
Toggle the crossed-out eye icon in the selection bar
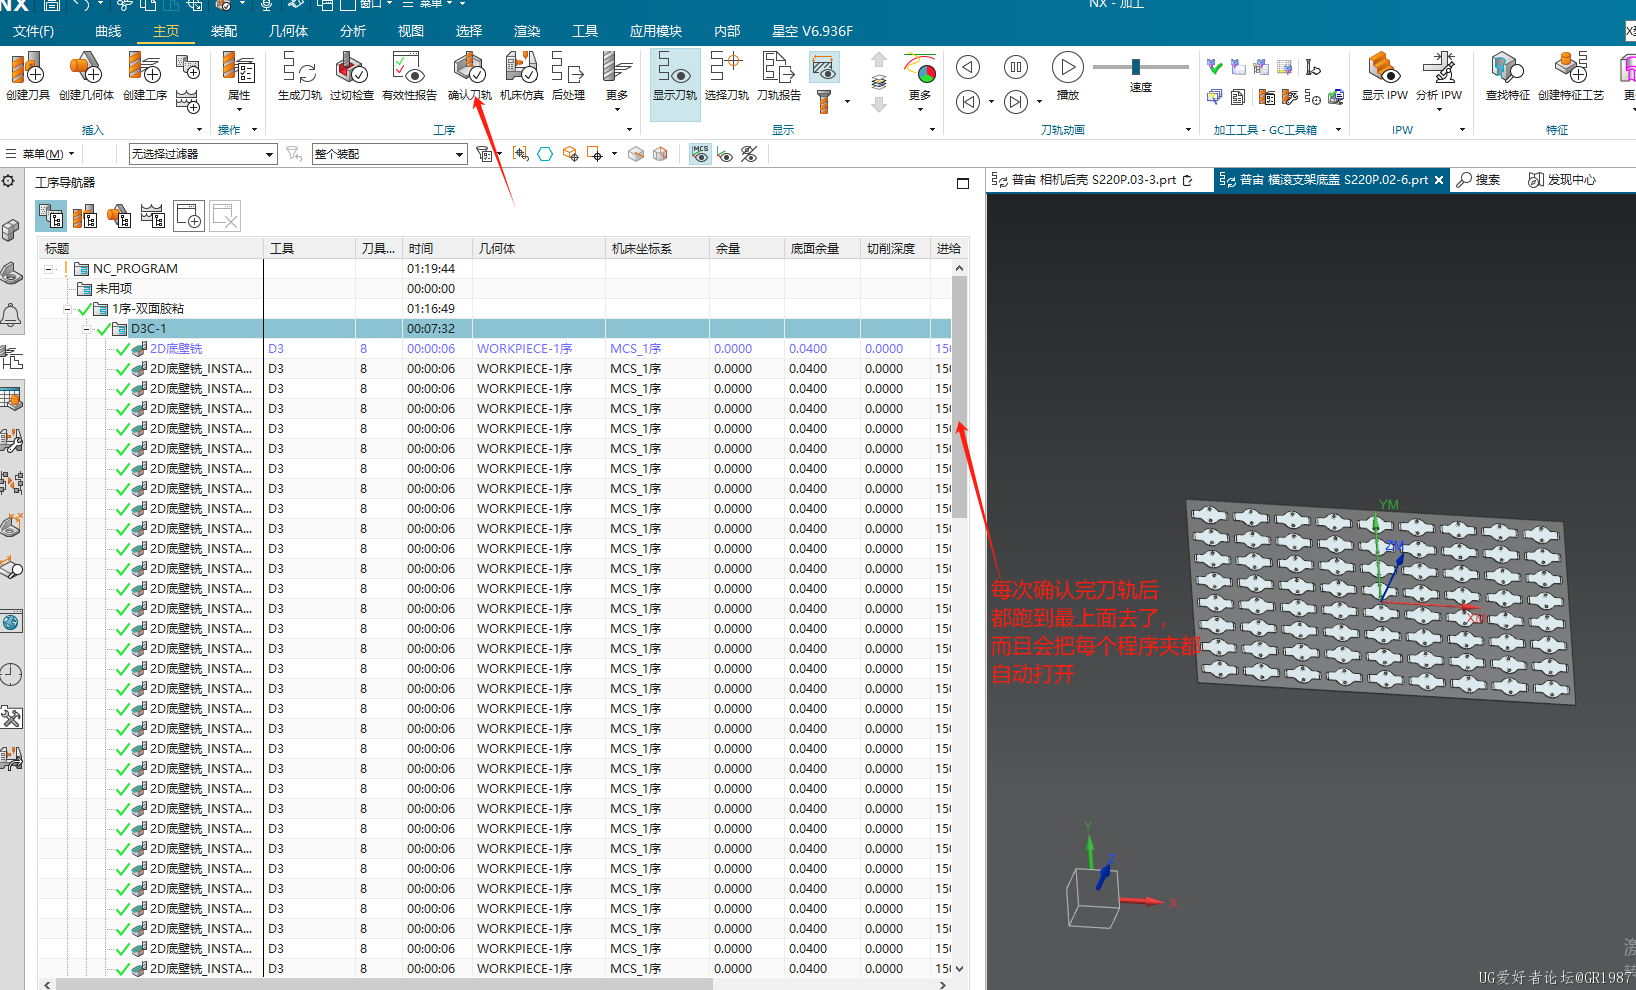point(749,154)
